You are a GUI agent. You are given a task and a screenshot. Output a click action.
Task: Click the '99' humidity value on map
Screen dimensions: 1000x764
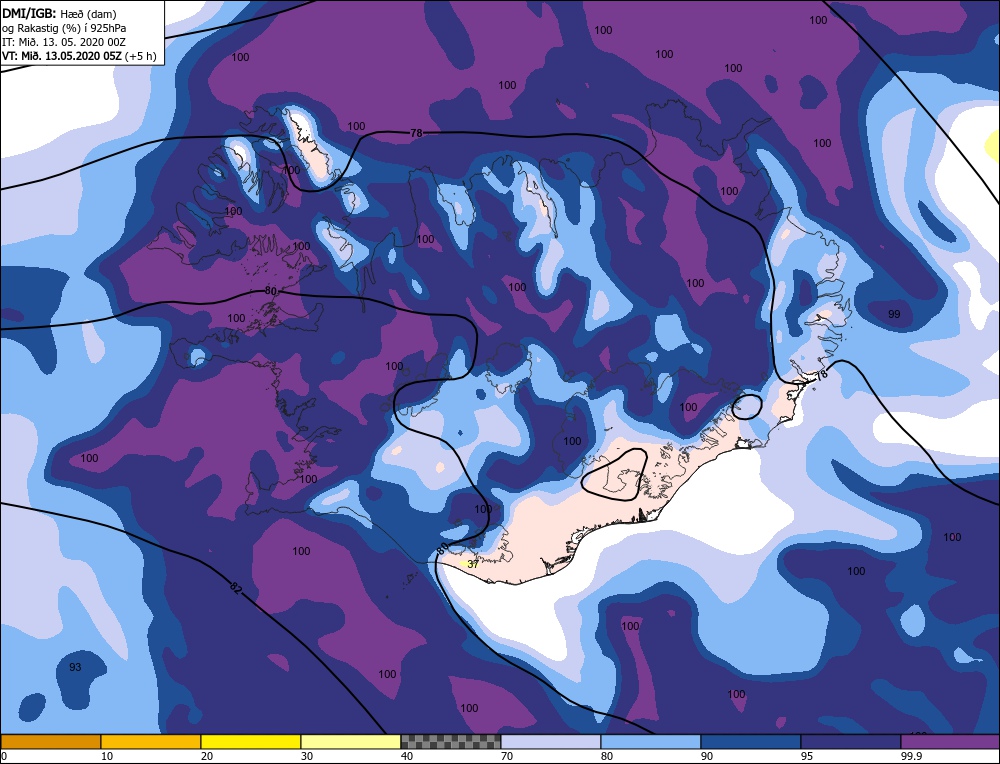(x=894, y=314)
